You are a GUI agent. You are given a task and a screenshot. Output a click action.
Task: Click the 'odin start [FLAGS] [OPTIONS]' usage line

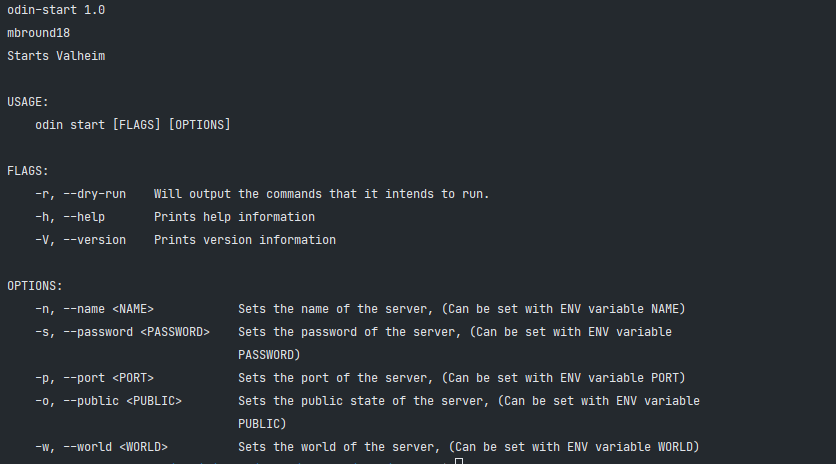pos(133,125)
